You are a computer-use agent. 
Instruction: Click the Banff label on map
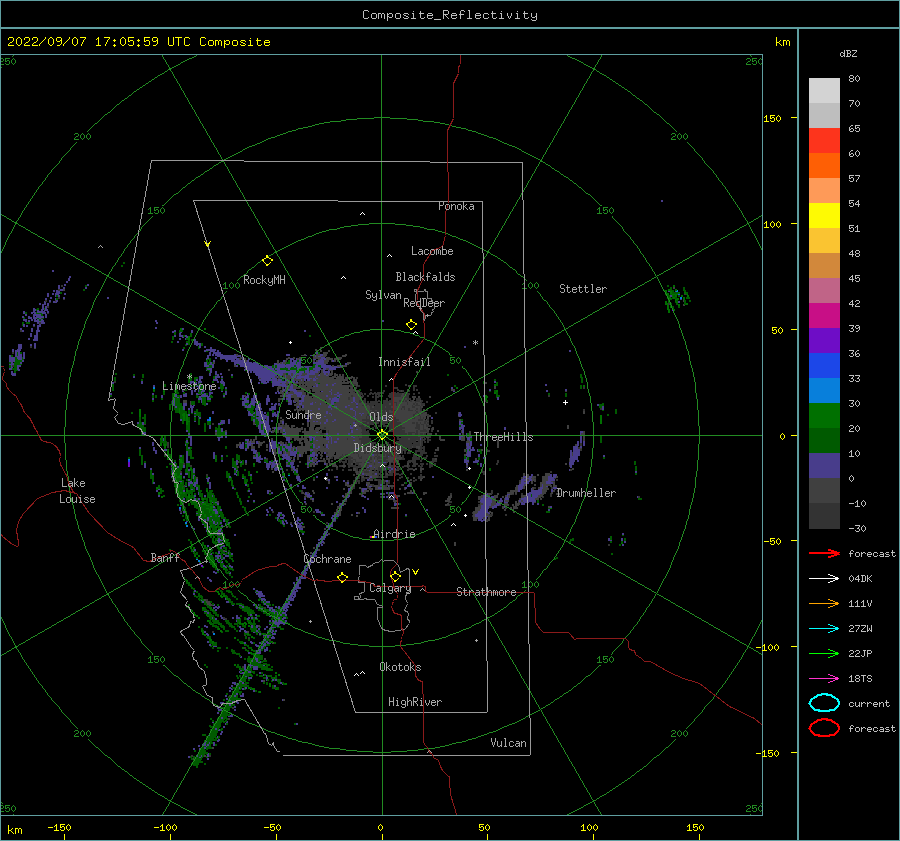pyautogui.click(x=165, y=557)
